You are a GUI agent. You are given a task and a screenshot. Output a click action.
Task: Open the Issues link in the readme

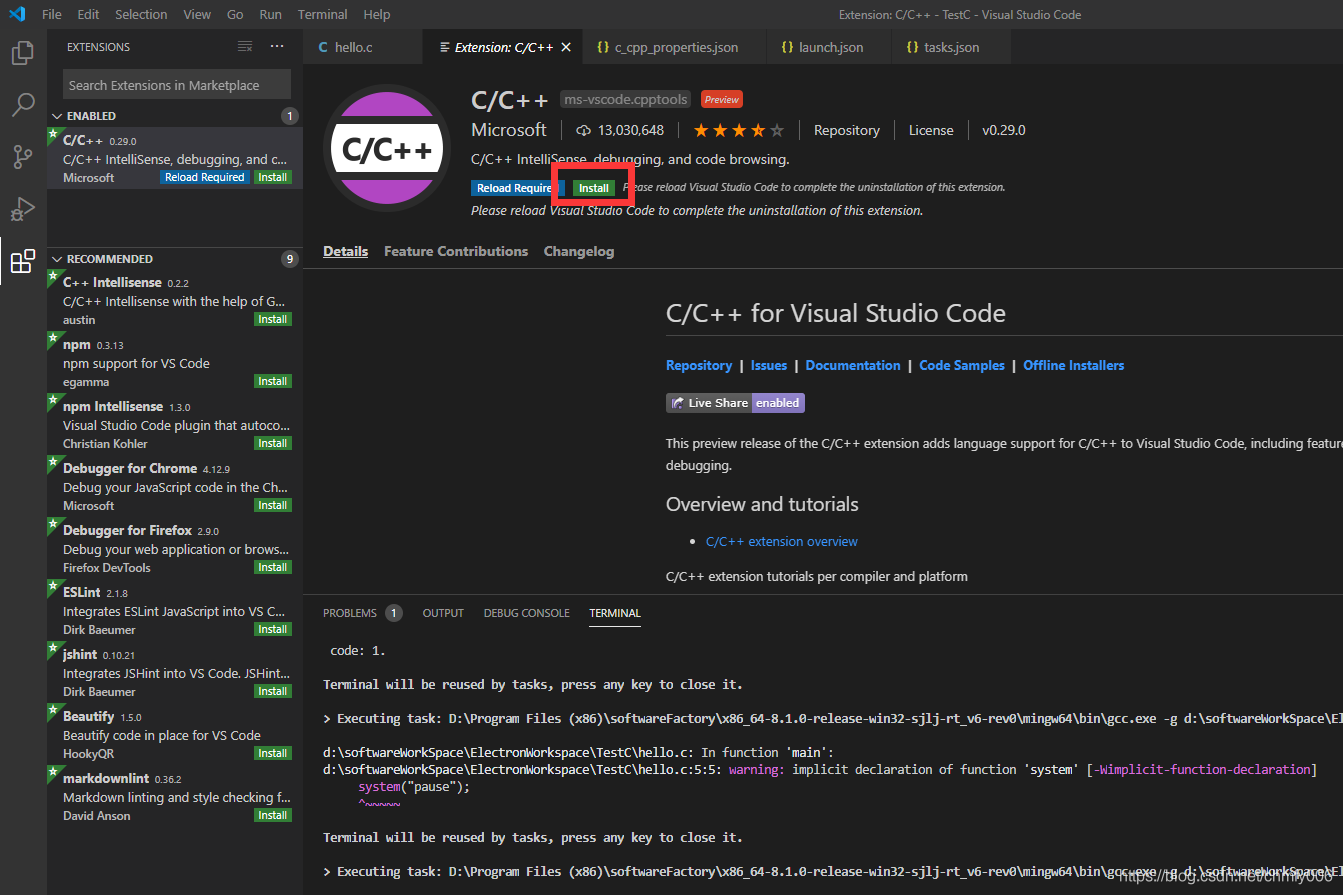[x=769, y=365]
